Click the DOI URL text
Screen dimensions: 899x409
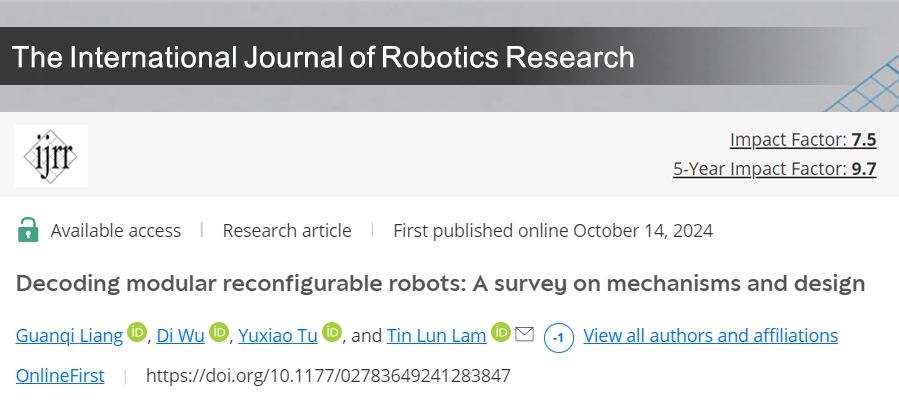[328, 376]
